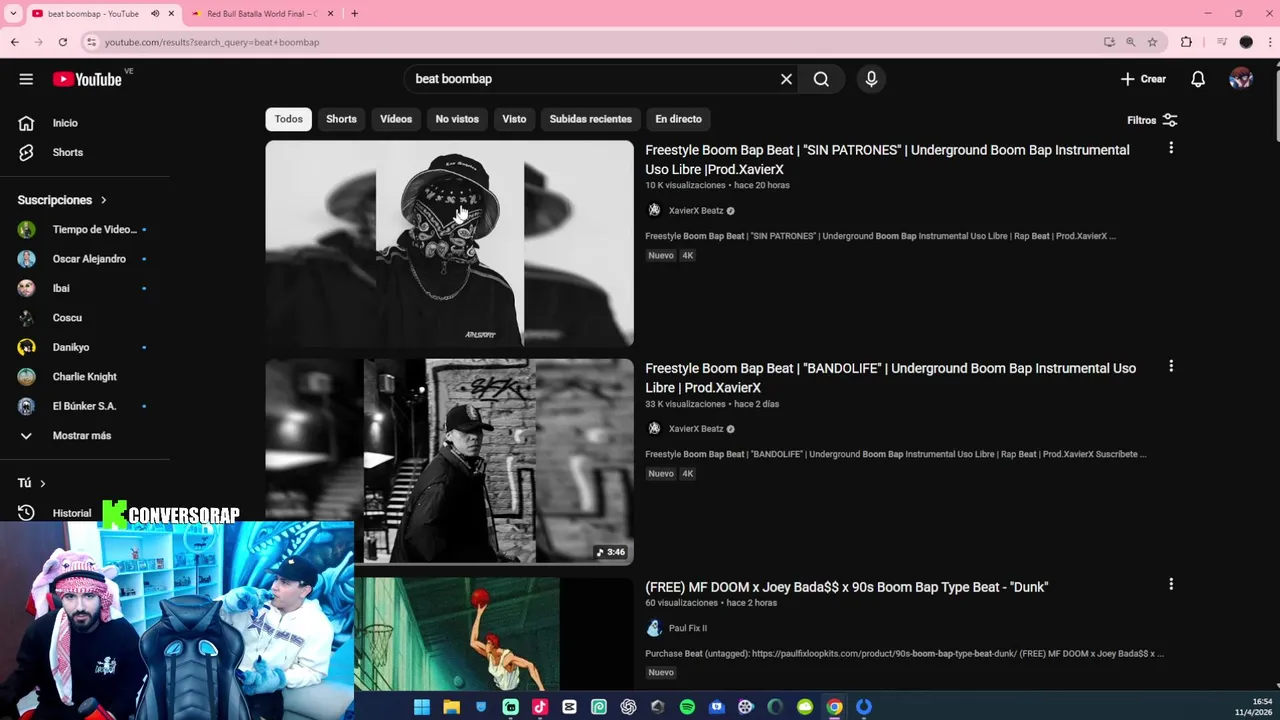Open Shorts from the sidebar icon
The width and height of the screenshot is (1280, 720).
(26, 152)
